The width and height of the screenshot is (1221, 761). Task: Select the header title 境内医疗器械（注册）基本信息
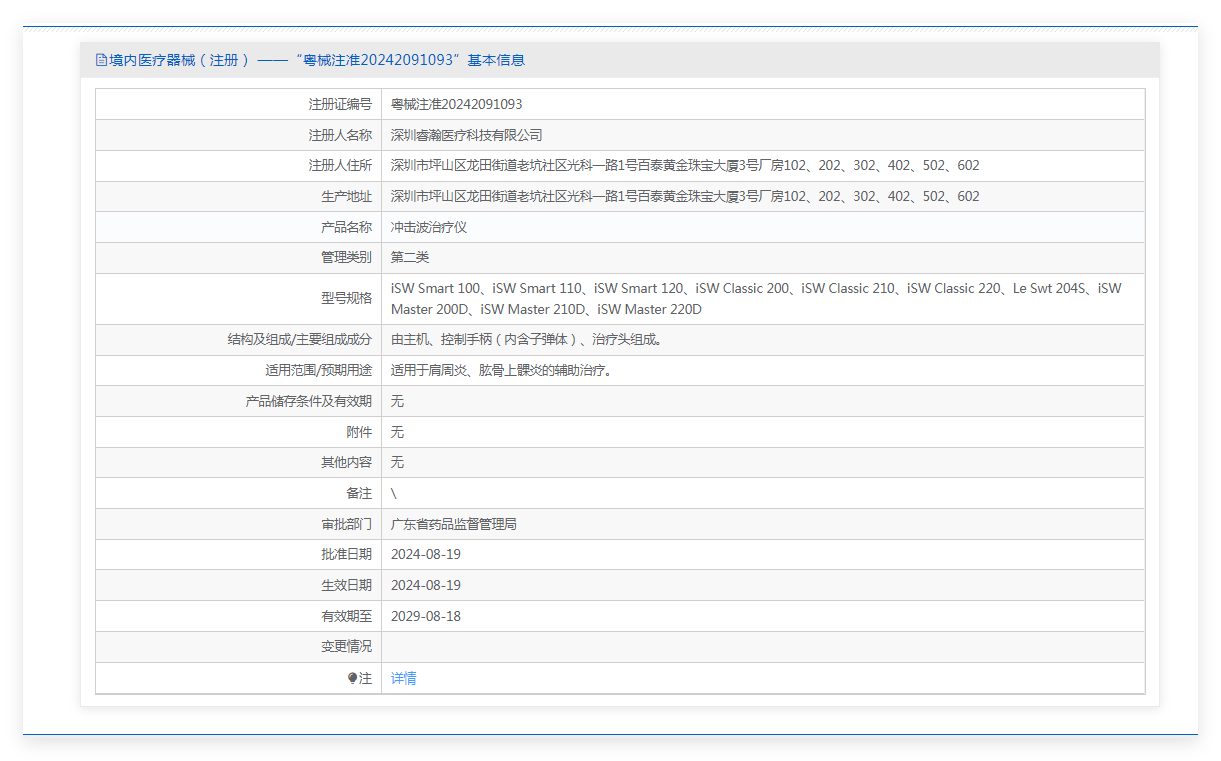point(317,60)
